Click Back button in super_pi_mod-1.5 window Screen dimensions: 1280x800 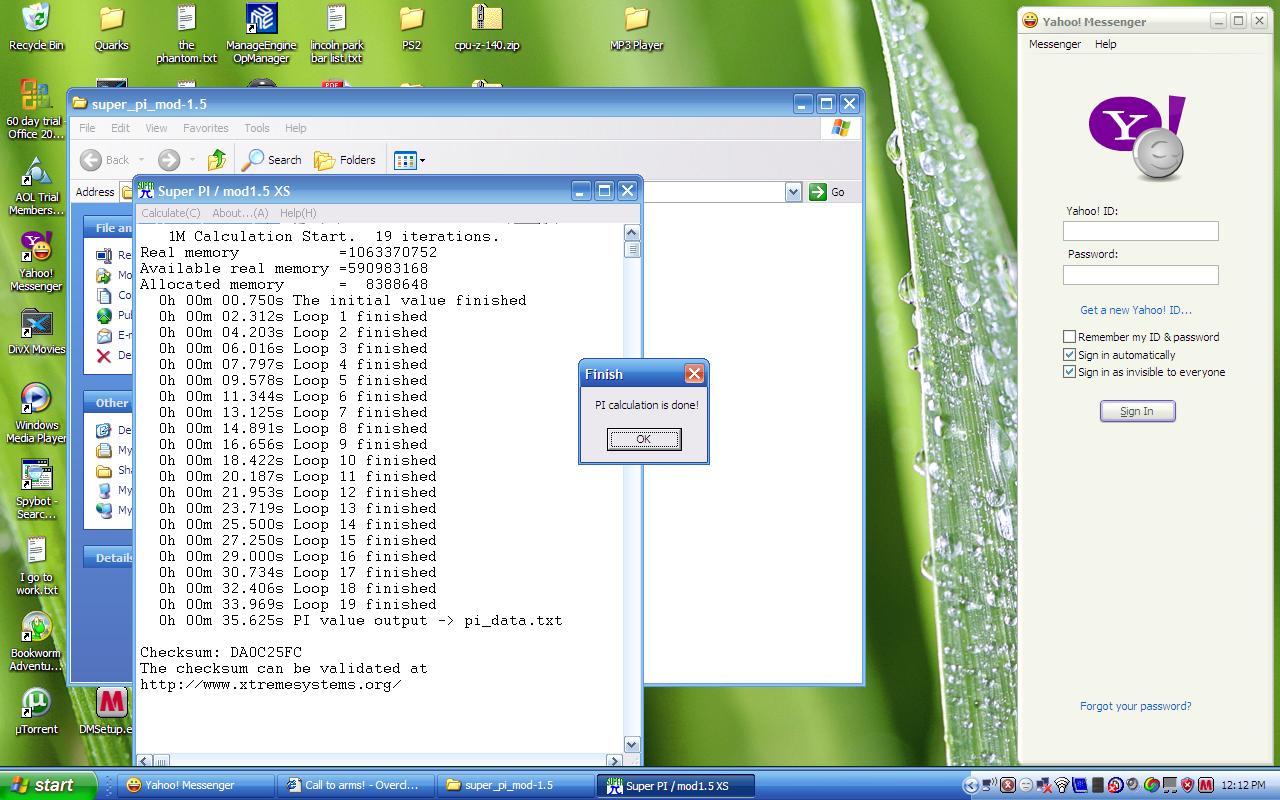[x=105, y=160]
